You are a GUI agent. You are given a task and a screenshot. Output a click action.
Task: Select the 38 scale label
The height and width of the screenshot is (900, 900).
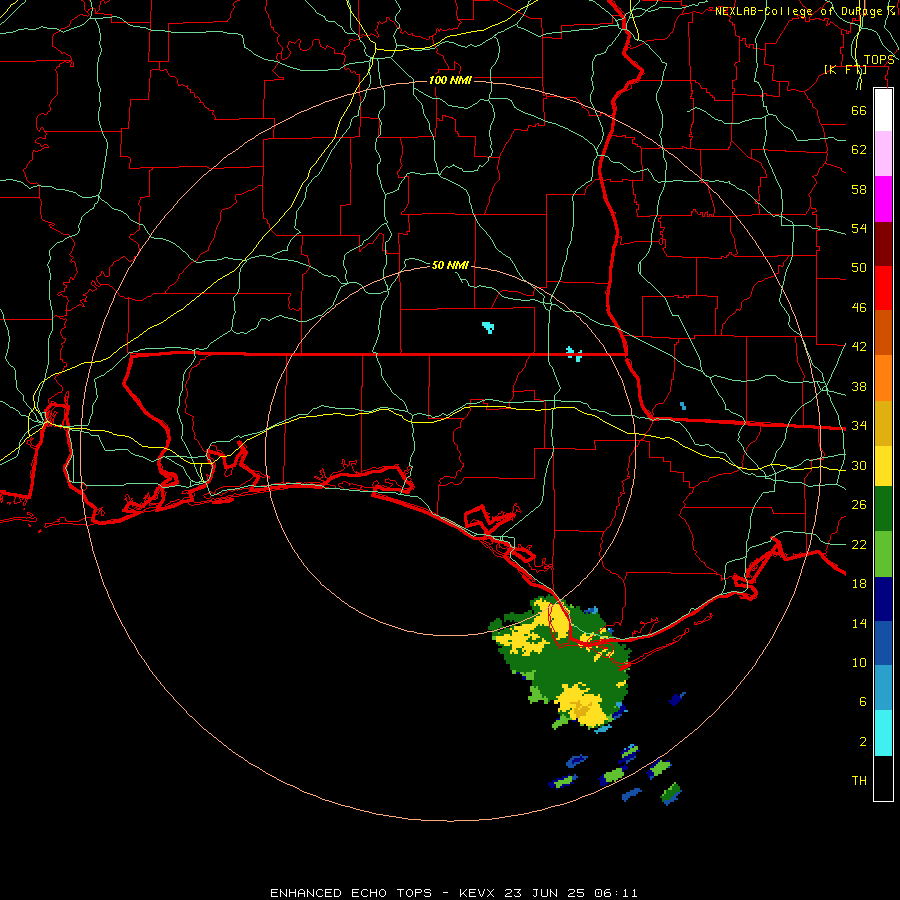(859, 386)
